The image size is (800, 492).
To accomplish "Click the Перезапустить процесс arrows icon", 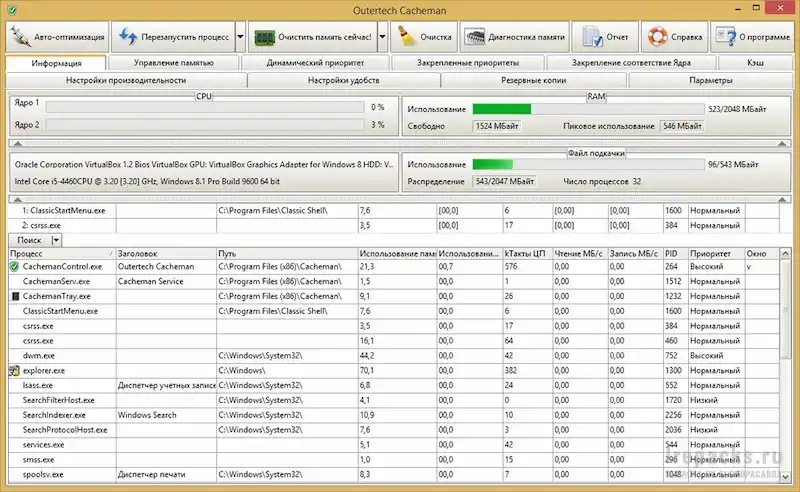I will click(128, 37).
